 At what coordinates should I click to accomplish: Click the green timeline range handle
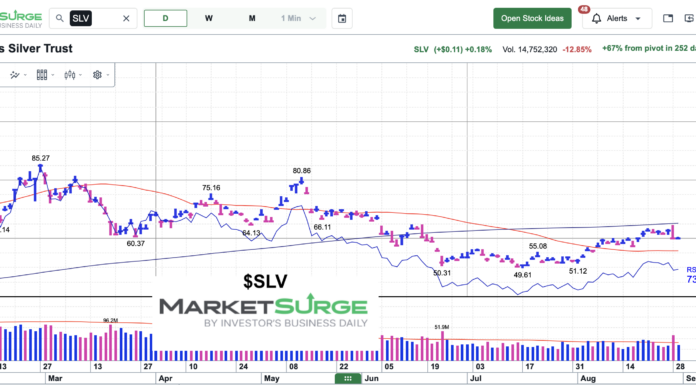coord(348,379)
